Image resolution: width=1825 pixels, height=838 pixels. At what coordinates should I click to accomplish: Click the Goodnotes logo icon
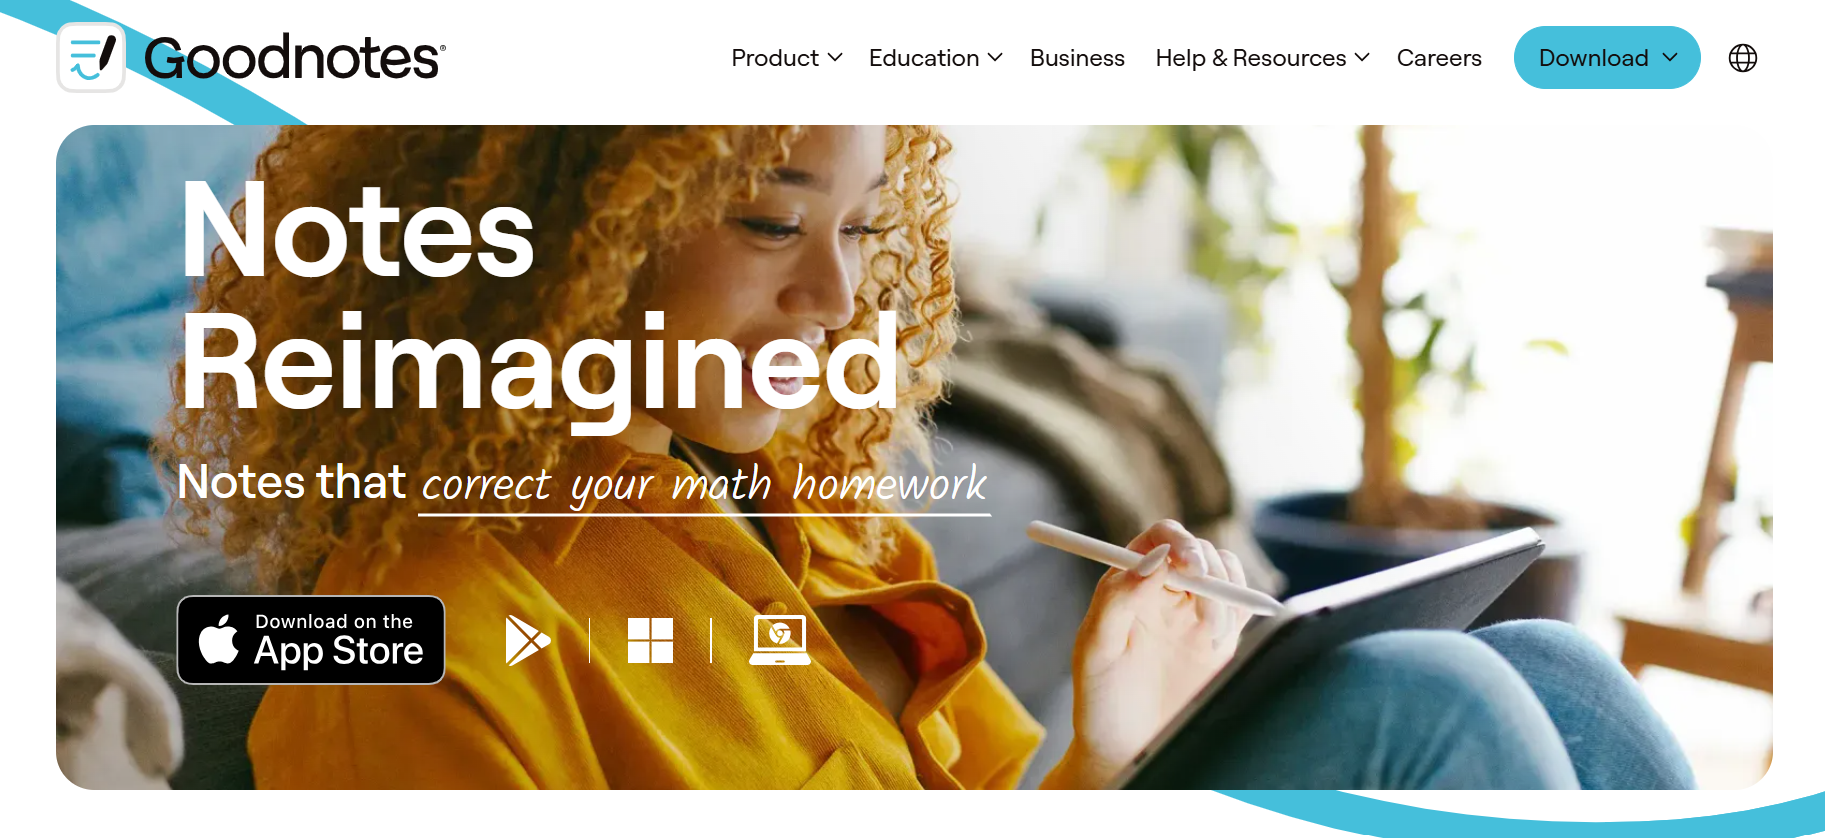point(91,57)
